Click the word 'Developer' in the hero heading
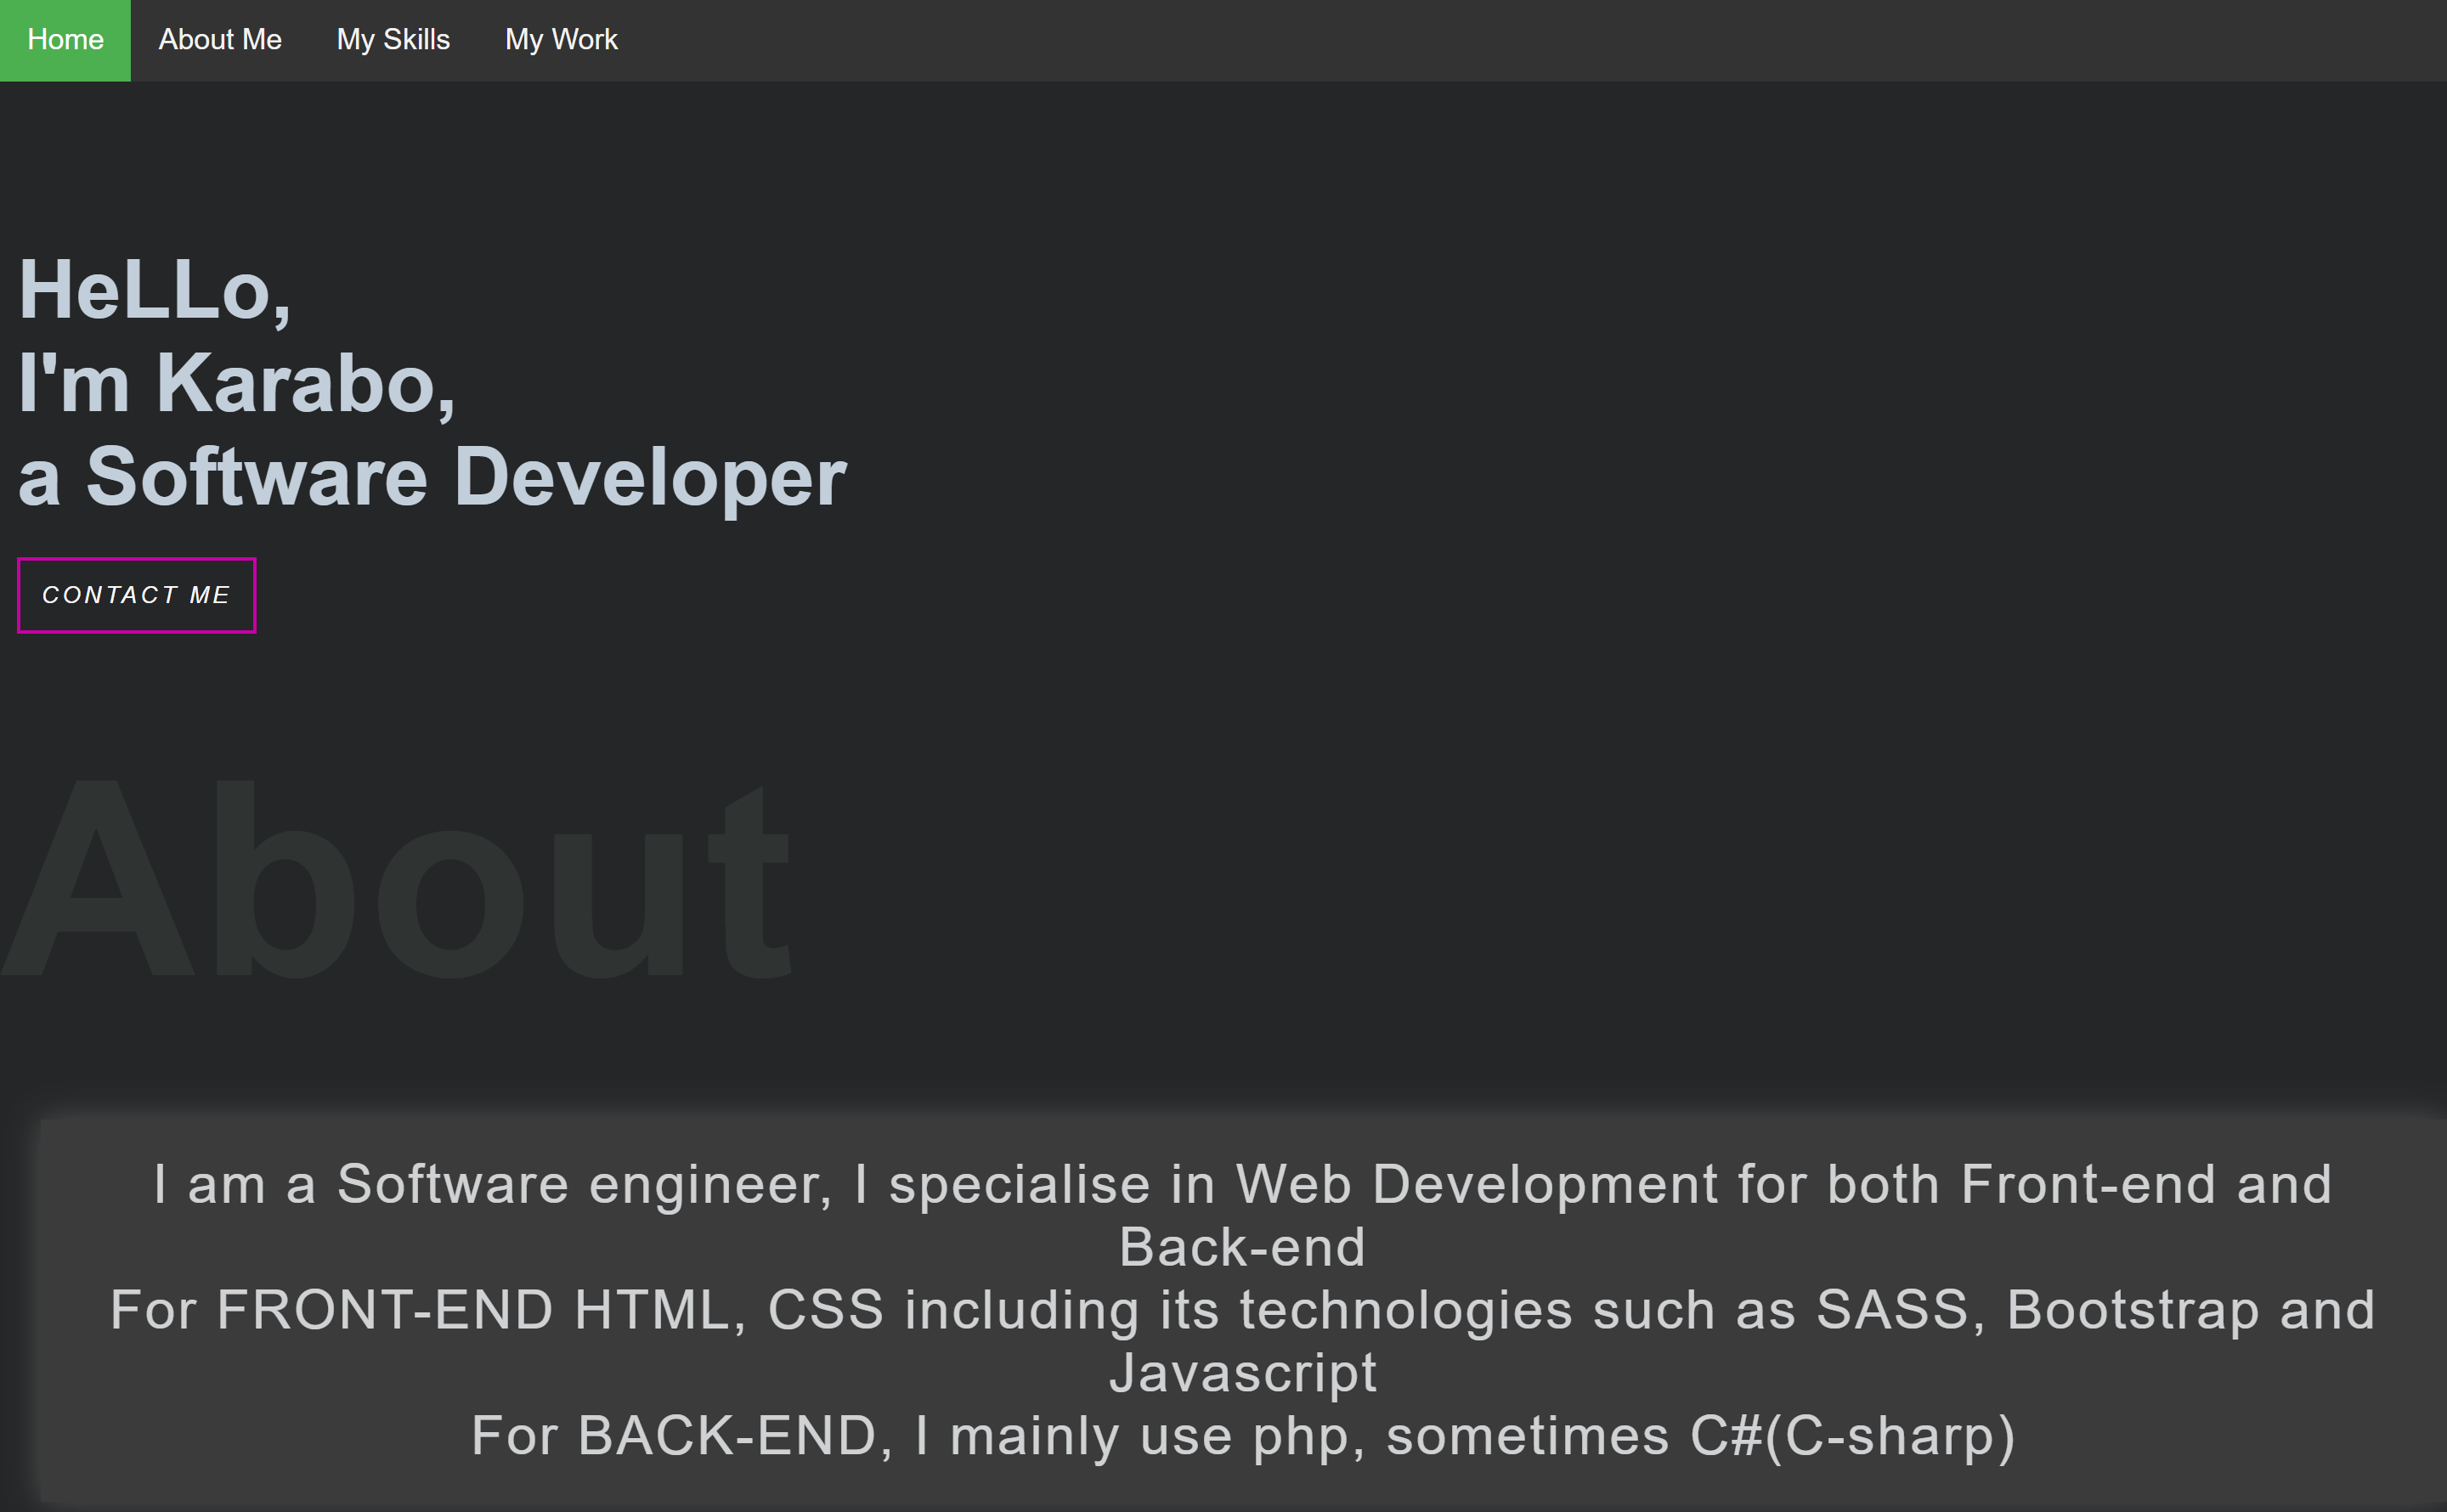 click(650, 477)
